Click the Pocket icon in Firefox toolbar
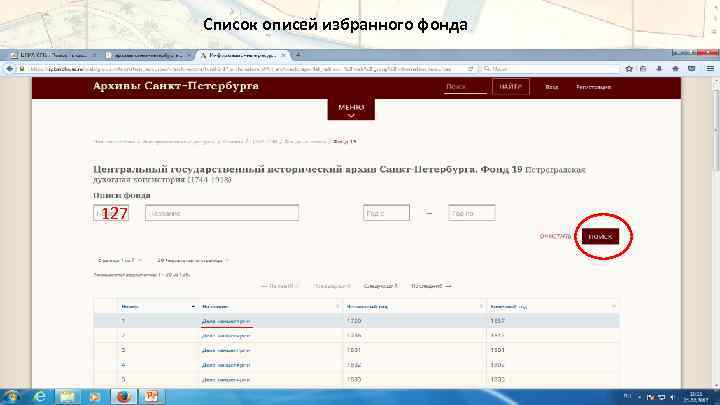Image resolution: width=720 pixels, height=405 pixels. [692, 69]
